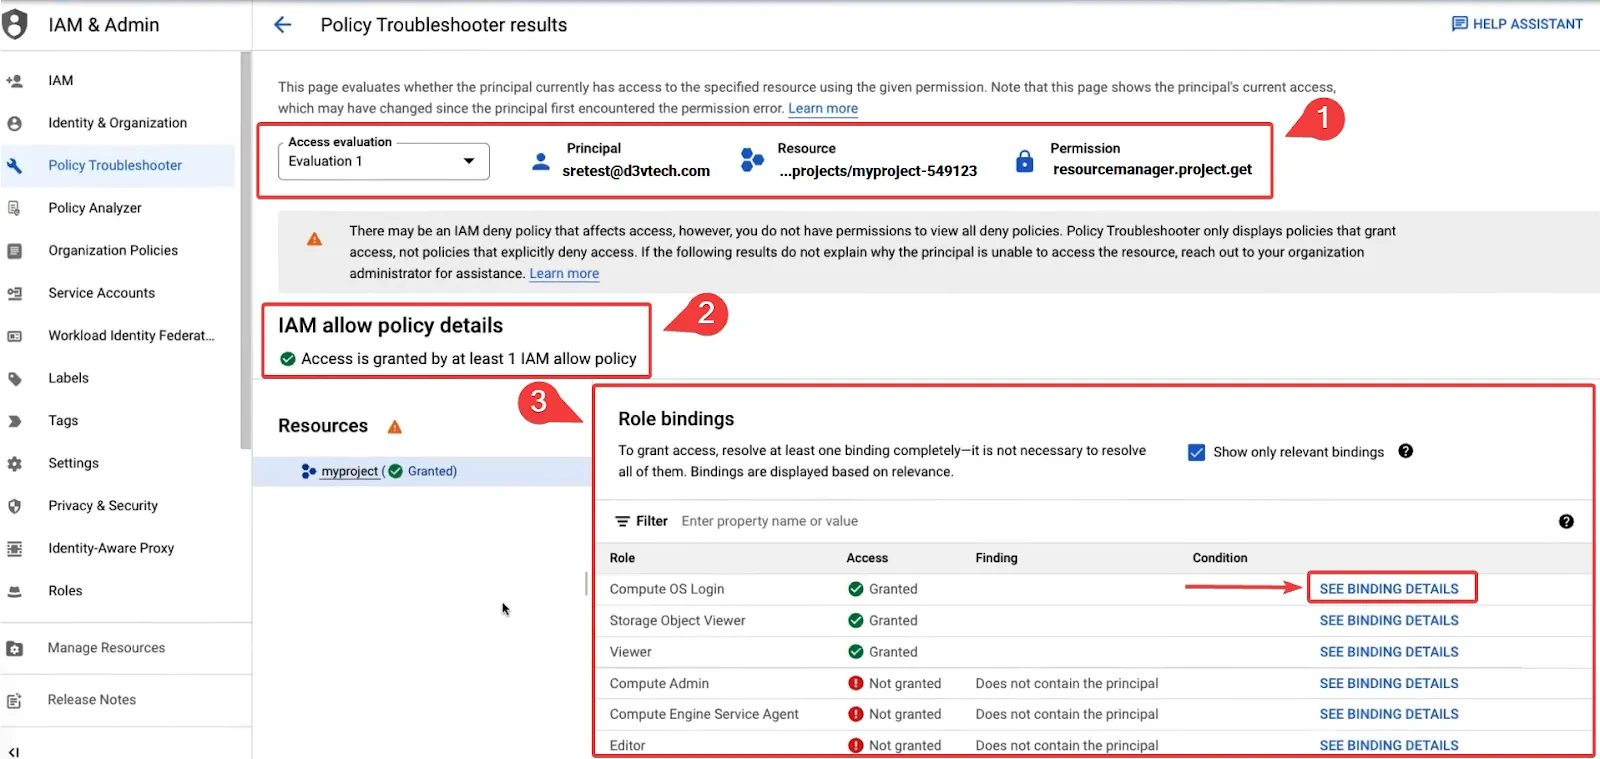See binding details for Compute Admin

[1389, 683]
